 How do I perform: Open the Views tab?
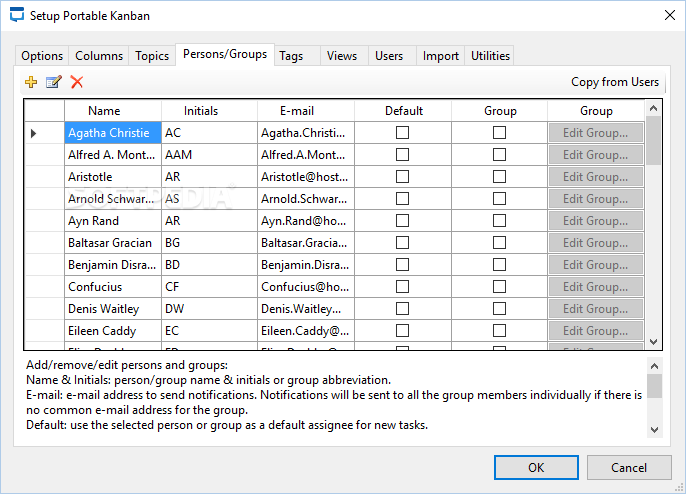342,56
